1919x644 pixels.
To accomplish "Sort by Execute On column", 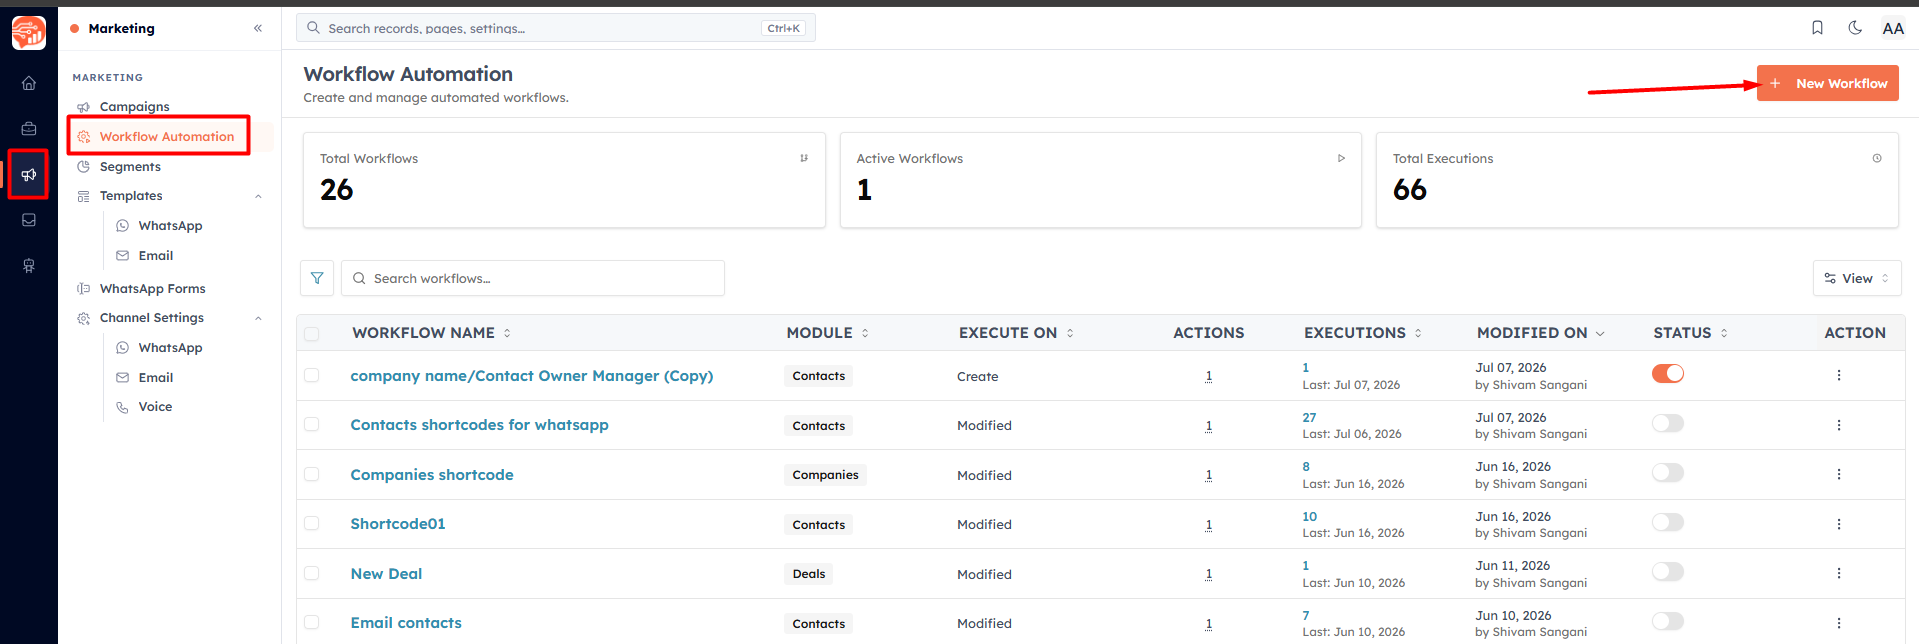I will coord(1017,333).
